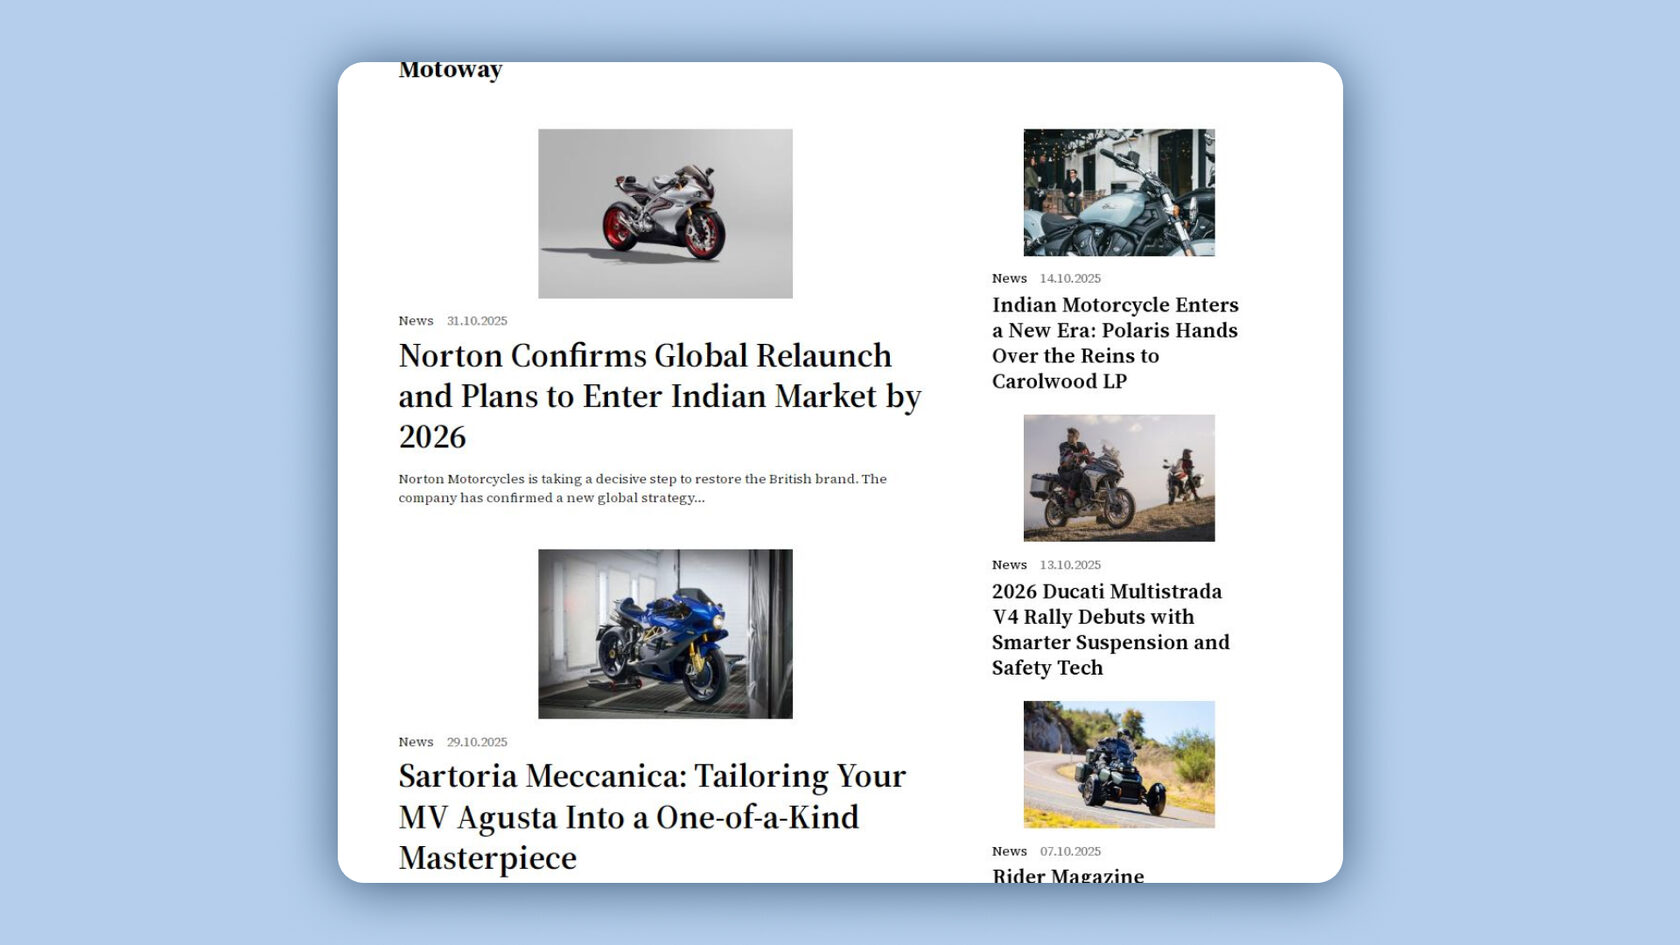Click the blue MV Agusta motorcycle photo
This screenshot has width=1680, height=945.
pyautogui.click(x=665, y=634)
